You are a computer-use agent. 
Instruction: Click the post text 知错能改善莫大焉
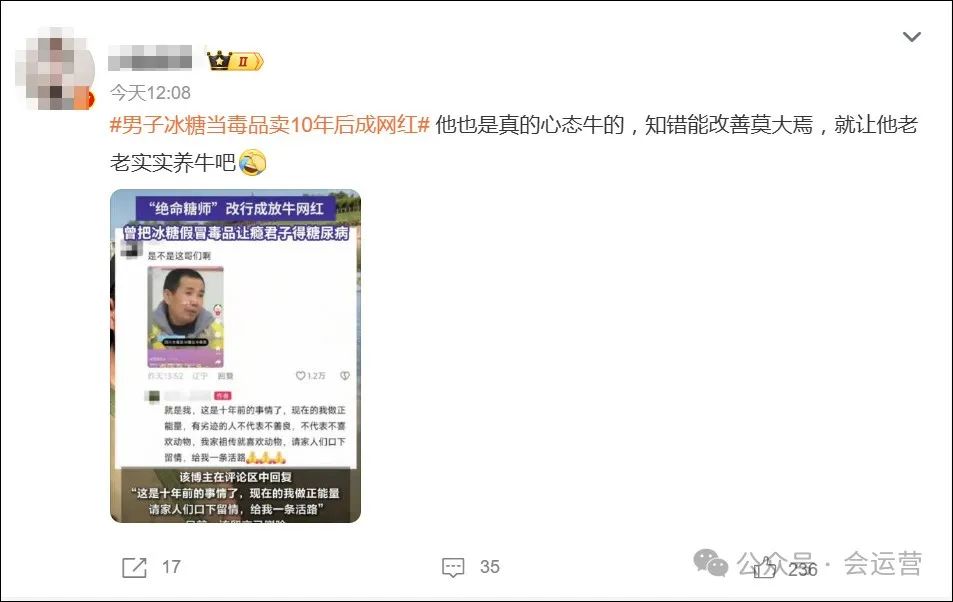click(728, 125)
